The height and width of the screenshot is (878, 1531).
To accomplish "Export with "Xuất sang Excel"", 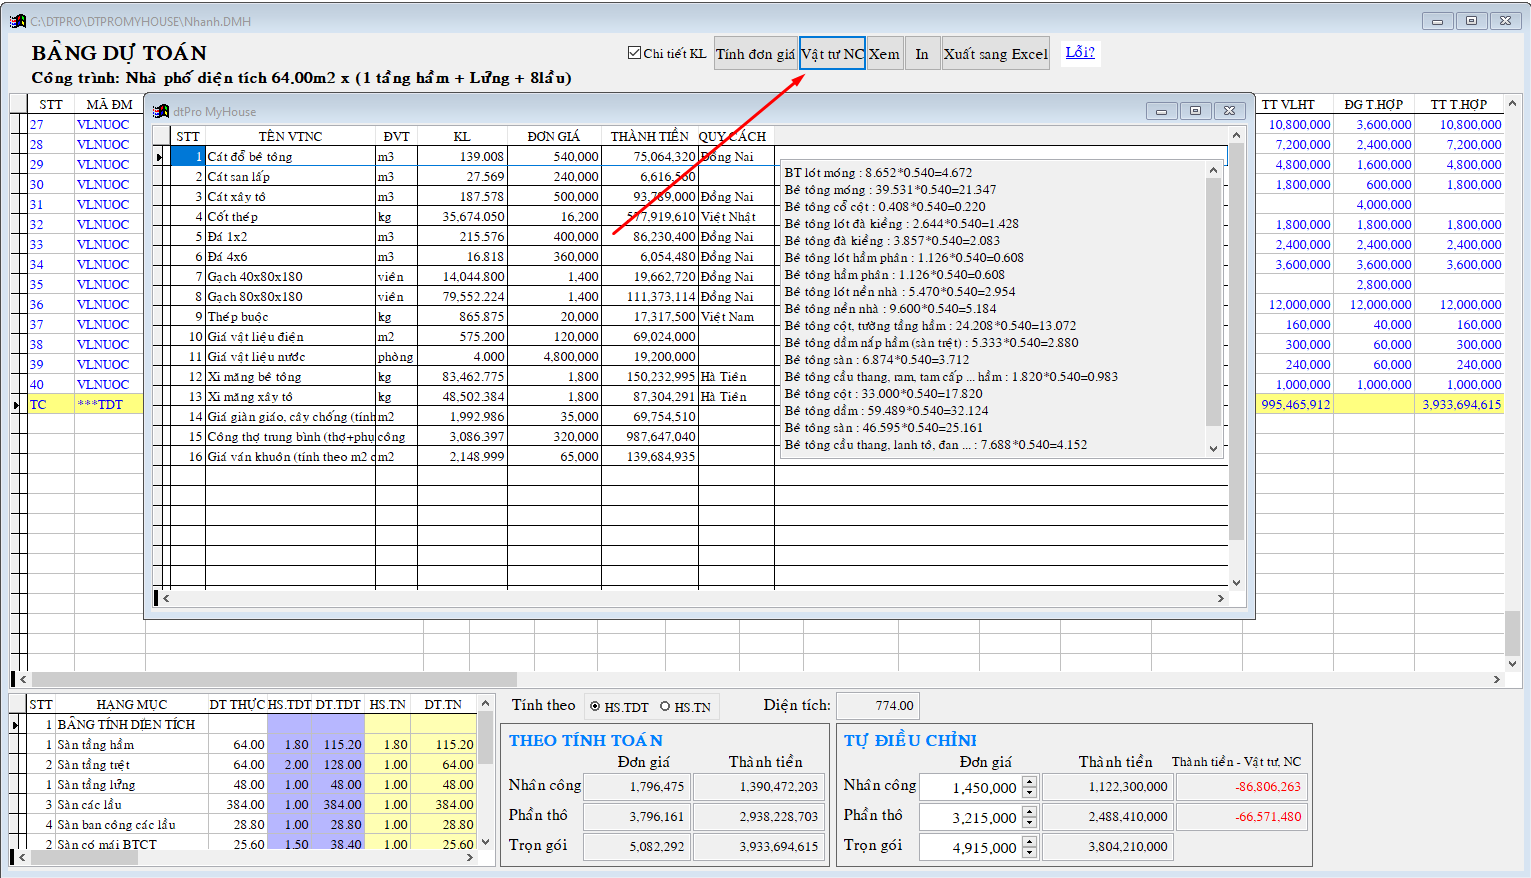I will click(995, 54).
